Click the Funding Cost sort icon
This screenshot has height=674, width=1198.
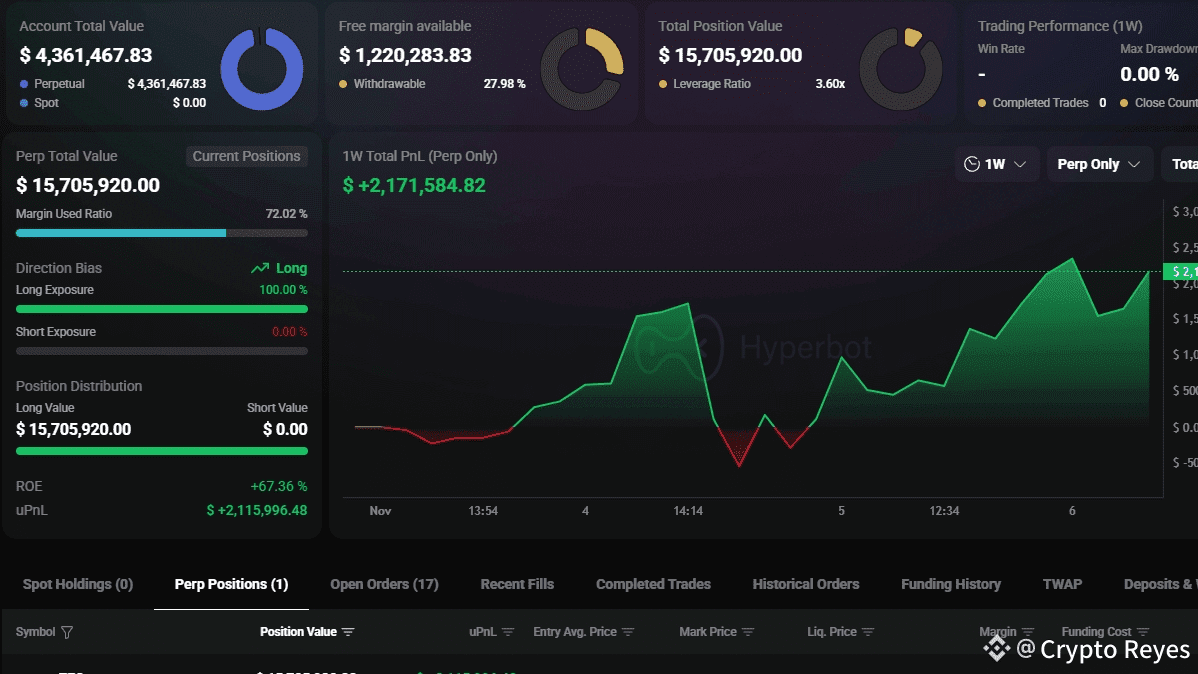[x=1142, y=632]
